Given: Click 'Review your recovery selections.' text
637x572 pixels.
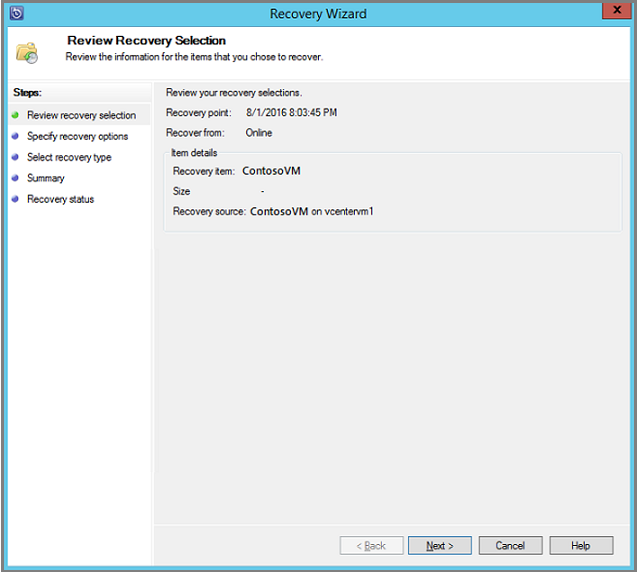Looking at the screenshot, I should pyautogui.click(x=234, y=93).
